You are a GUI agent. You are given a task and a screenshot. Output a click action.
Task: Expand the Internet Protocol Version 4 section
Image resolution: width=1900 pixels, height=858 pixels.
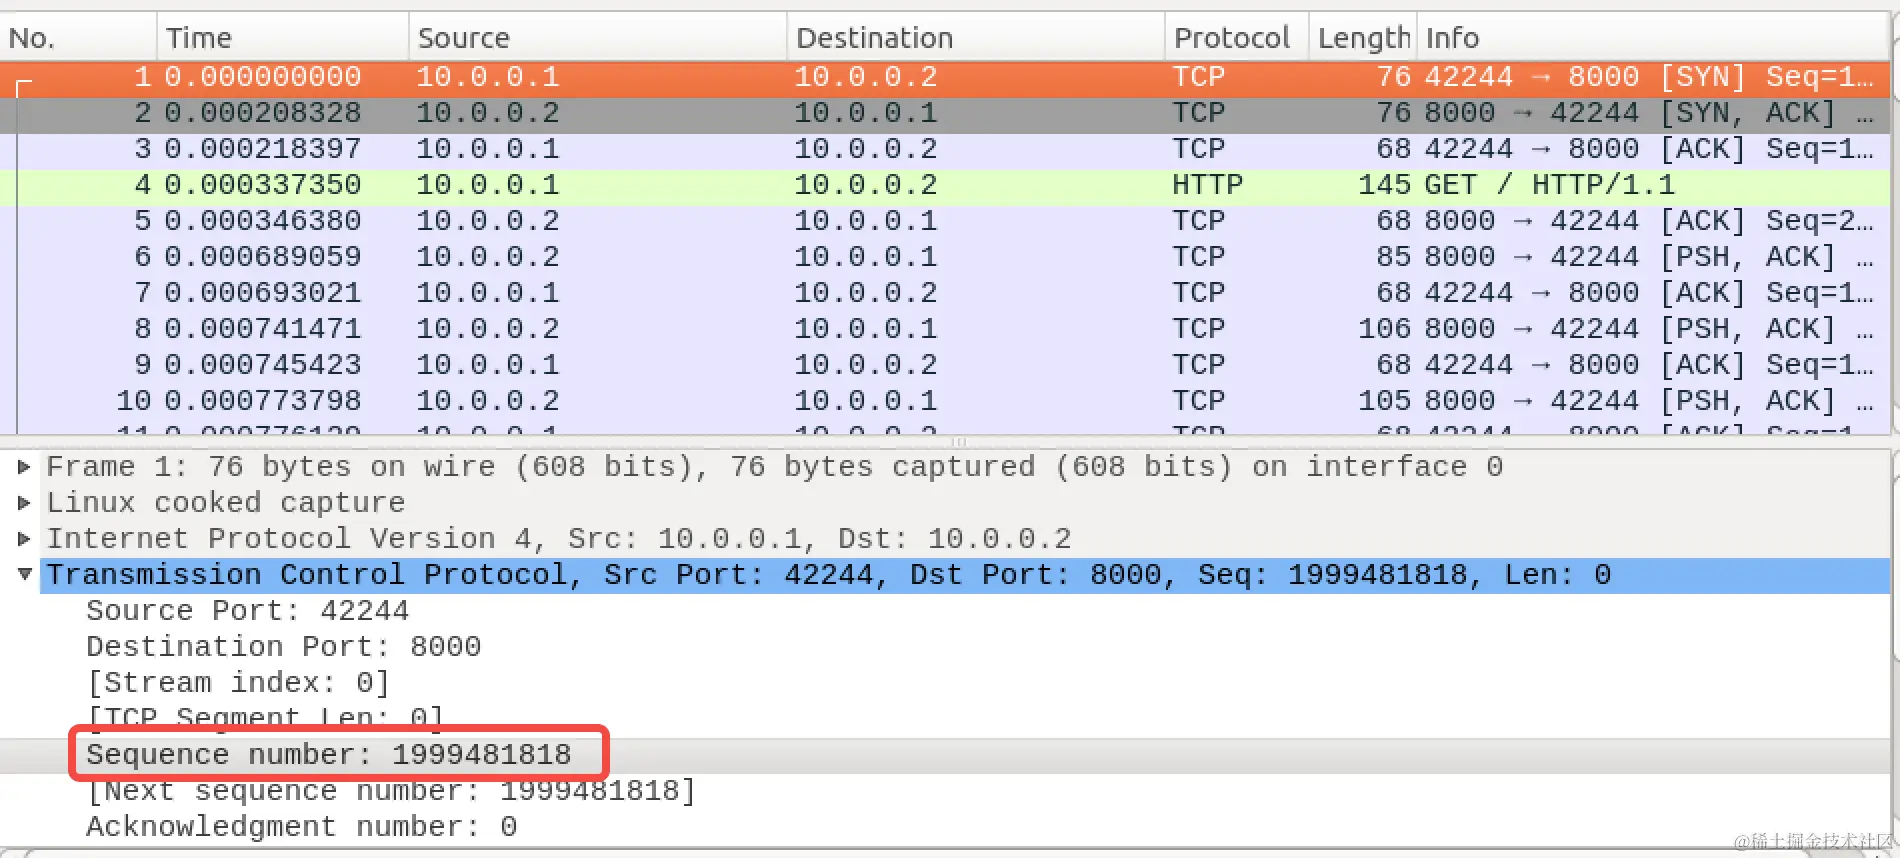24,539
